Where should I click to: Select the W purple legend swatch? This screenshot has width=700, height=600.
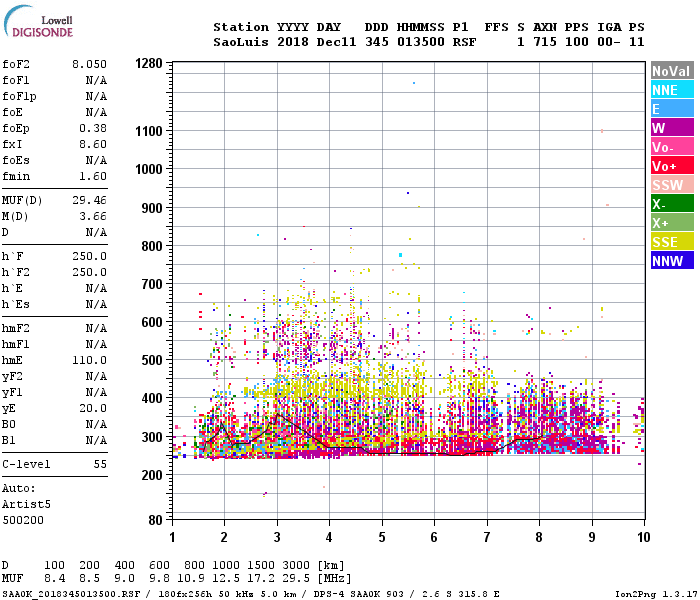(672, 128)
